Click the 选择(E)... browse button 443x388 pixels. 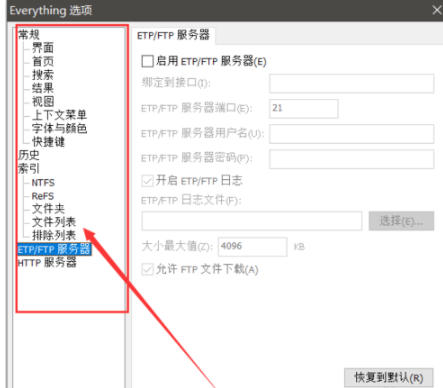point(401,221)
